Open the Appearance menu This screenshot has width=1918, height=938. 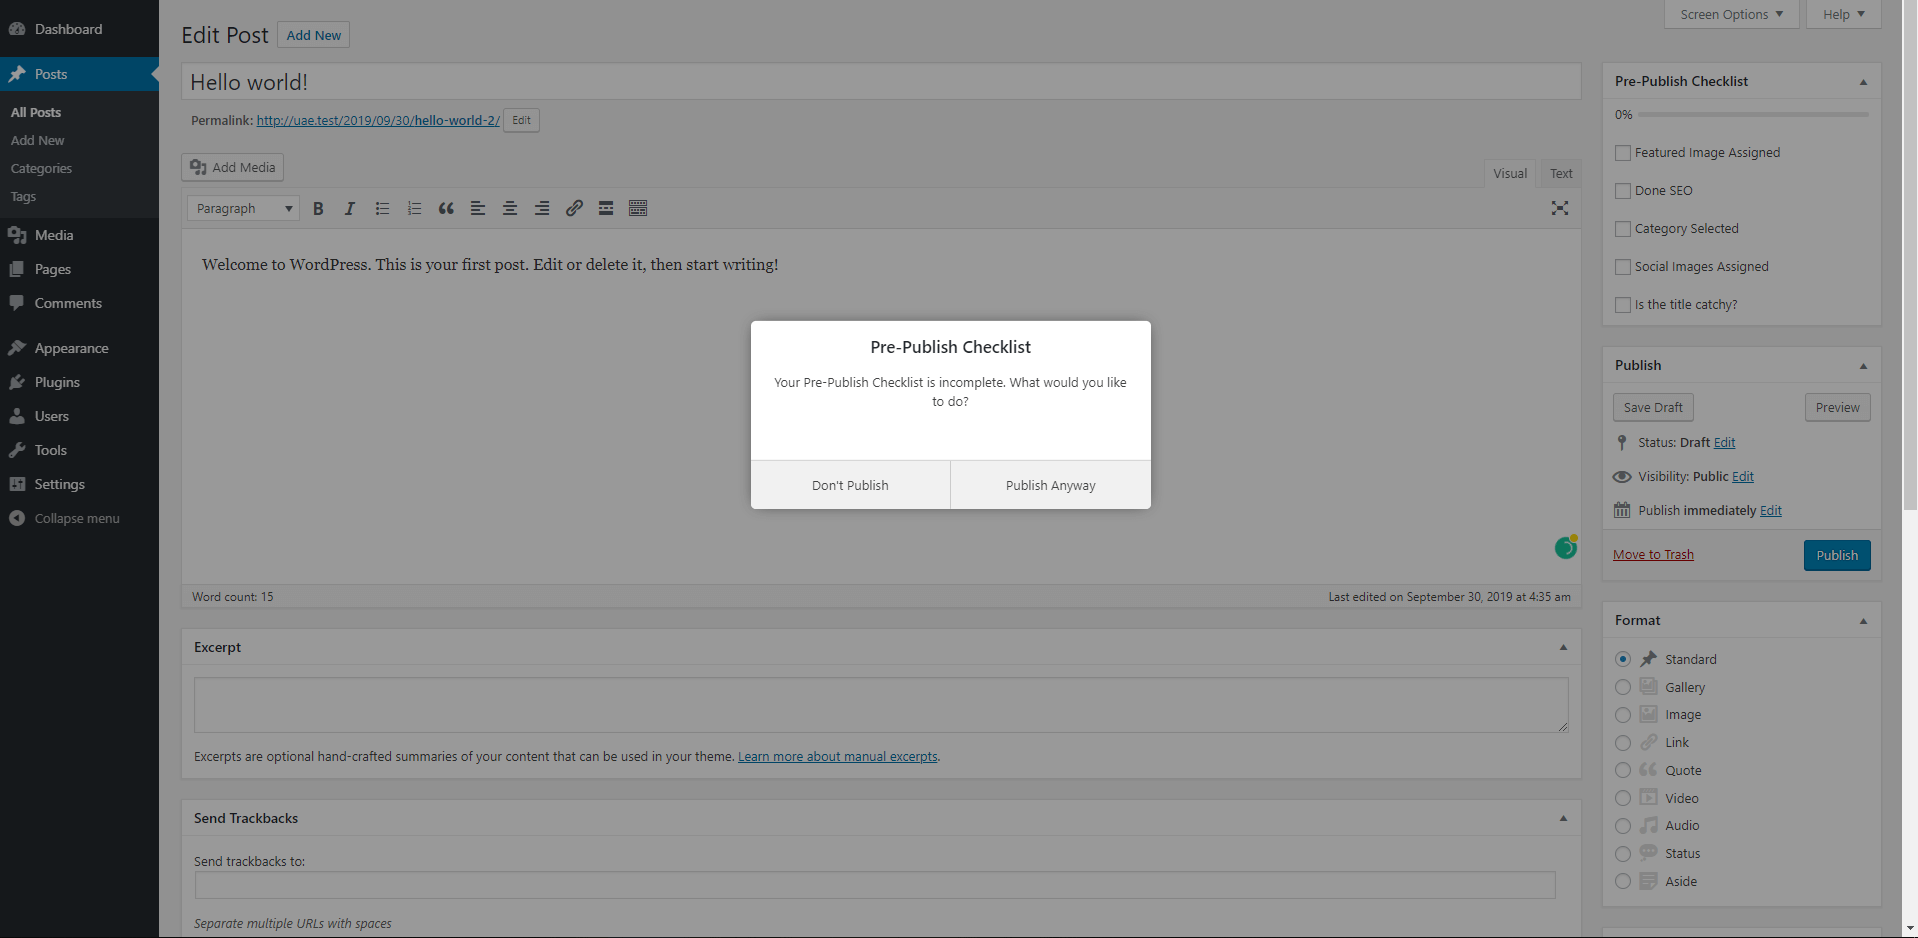[x=79, y=348]
